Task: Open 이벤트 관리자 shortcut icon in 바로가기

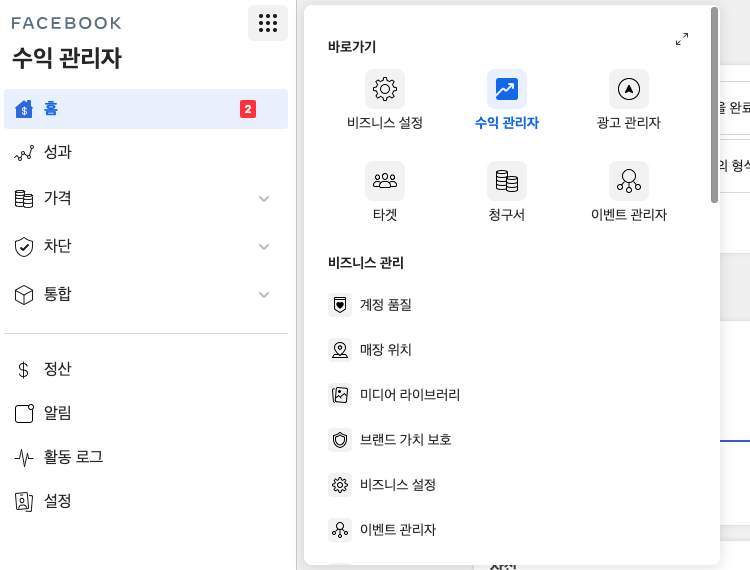Action: click(629, 181)
